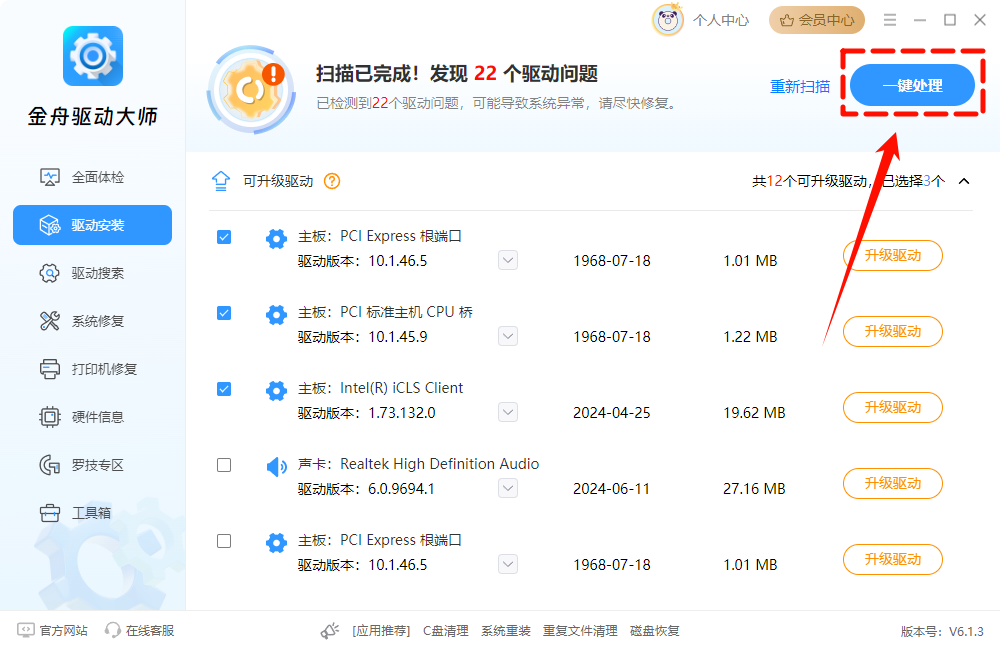The width and height of the screenshot is (1000, 650).
Task: Click the speaker icon of Realtek audio
Action: coord(276,467)
